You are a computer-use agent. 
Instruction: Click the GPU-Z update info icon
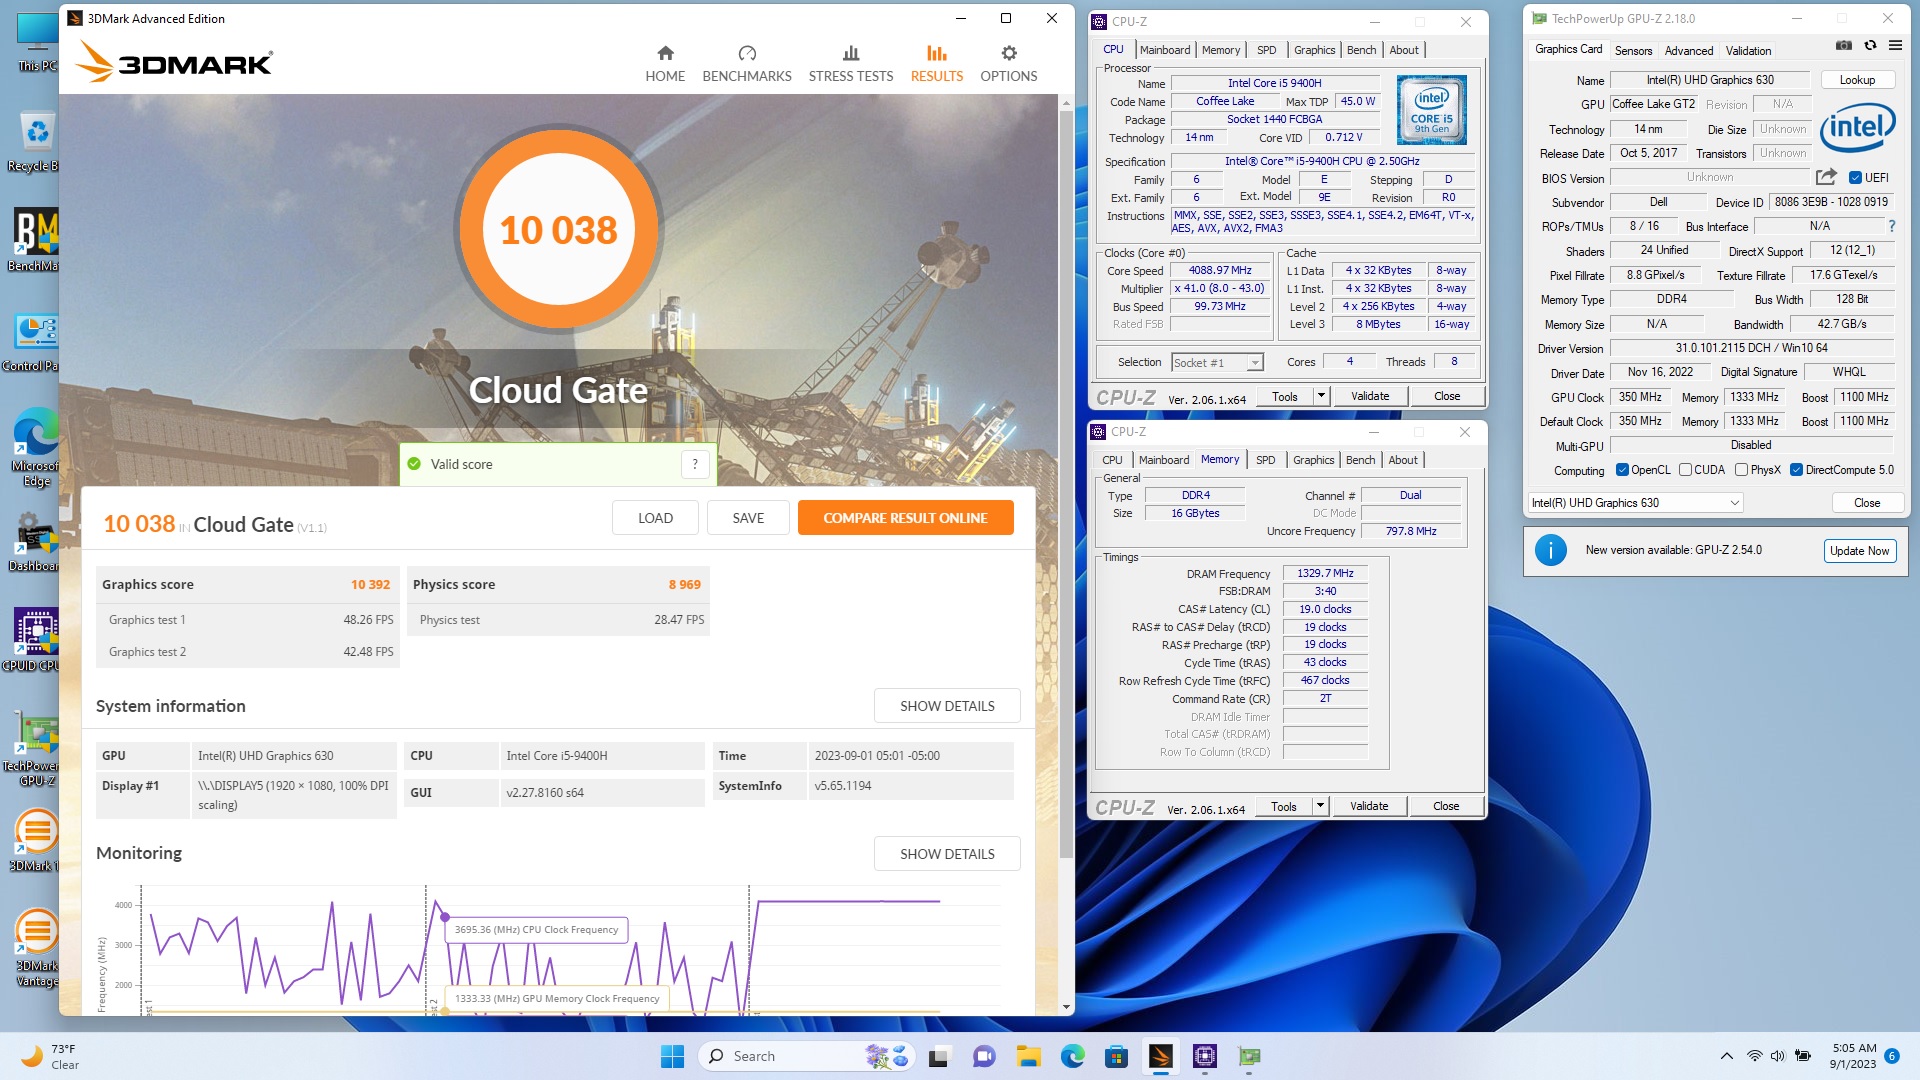(1550, 550)
